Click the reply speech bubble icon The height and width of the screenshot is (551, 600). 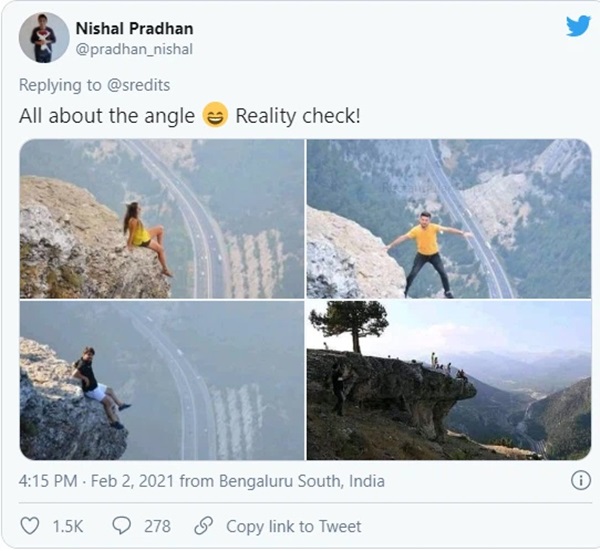(x=122, y=525)
